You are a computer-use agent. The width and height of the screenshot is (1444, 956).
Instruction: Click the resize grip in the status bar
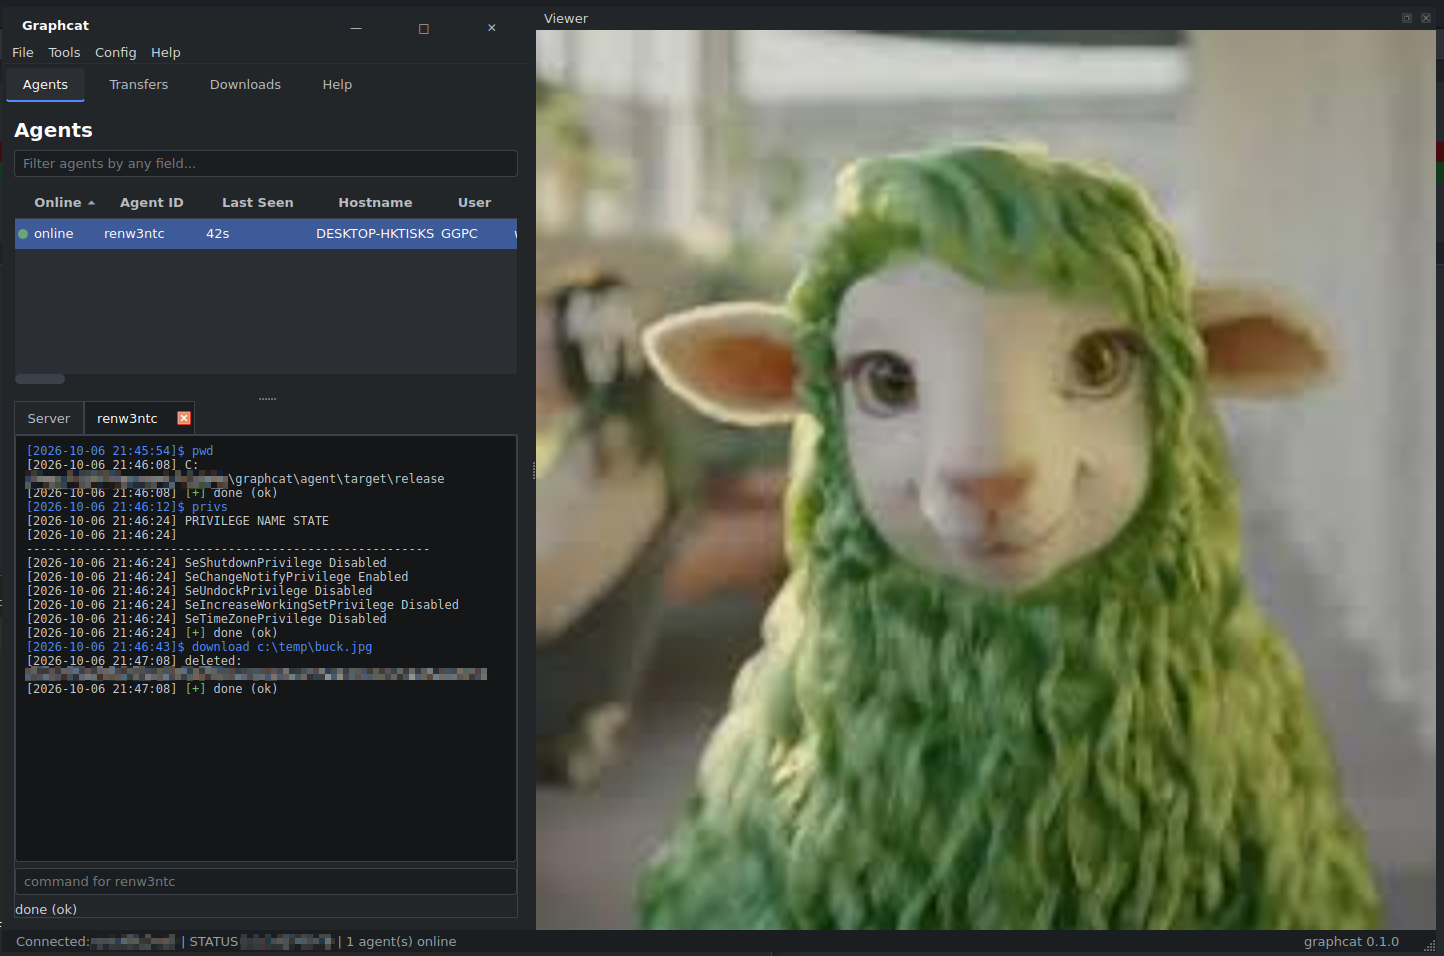1429,945
